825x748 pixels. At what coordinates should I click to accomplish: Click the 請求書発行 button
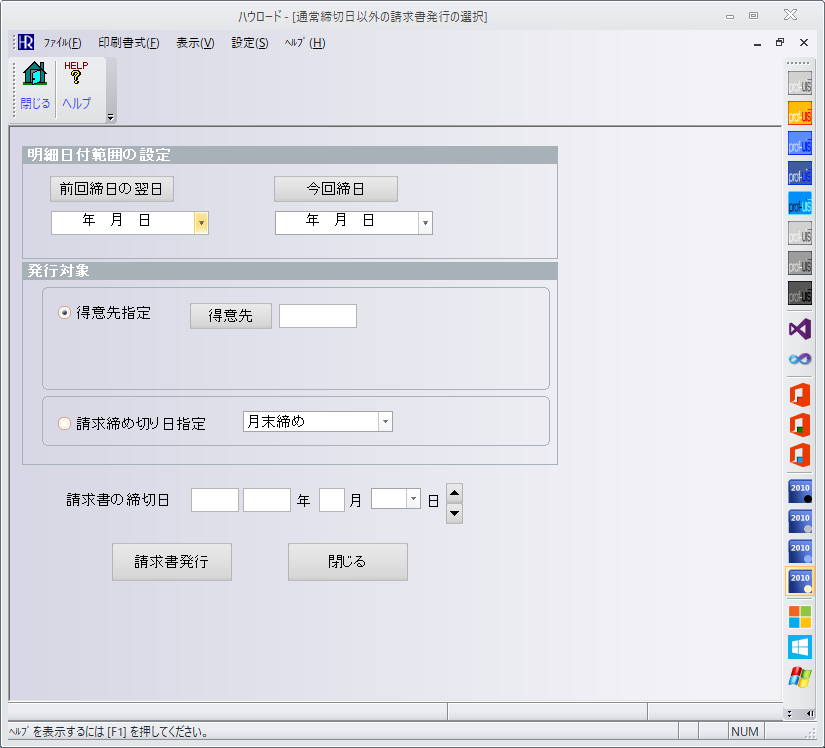(172, 562)
